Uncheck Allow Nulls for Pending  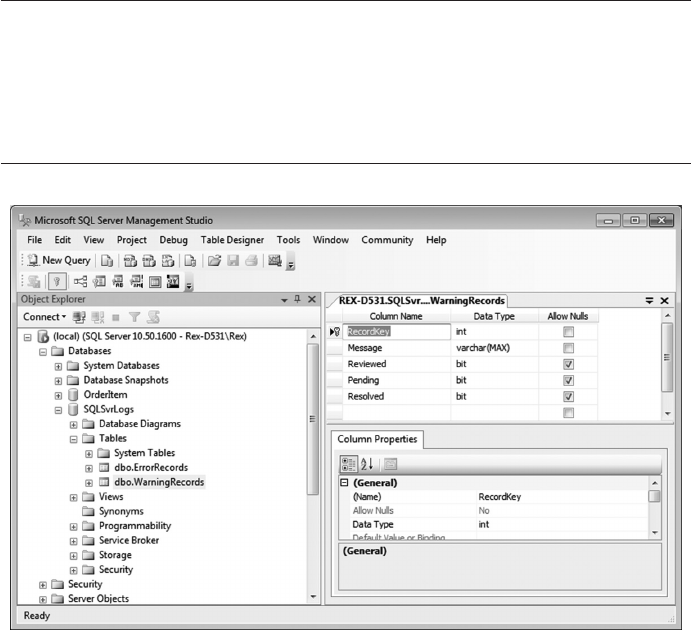point(568,380)
